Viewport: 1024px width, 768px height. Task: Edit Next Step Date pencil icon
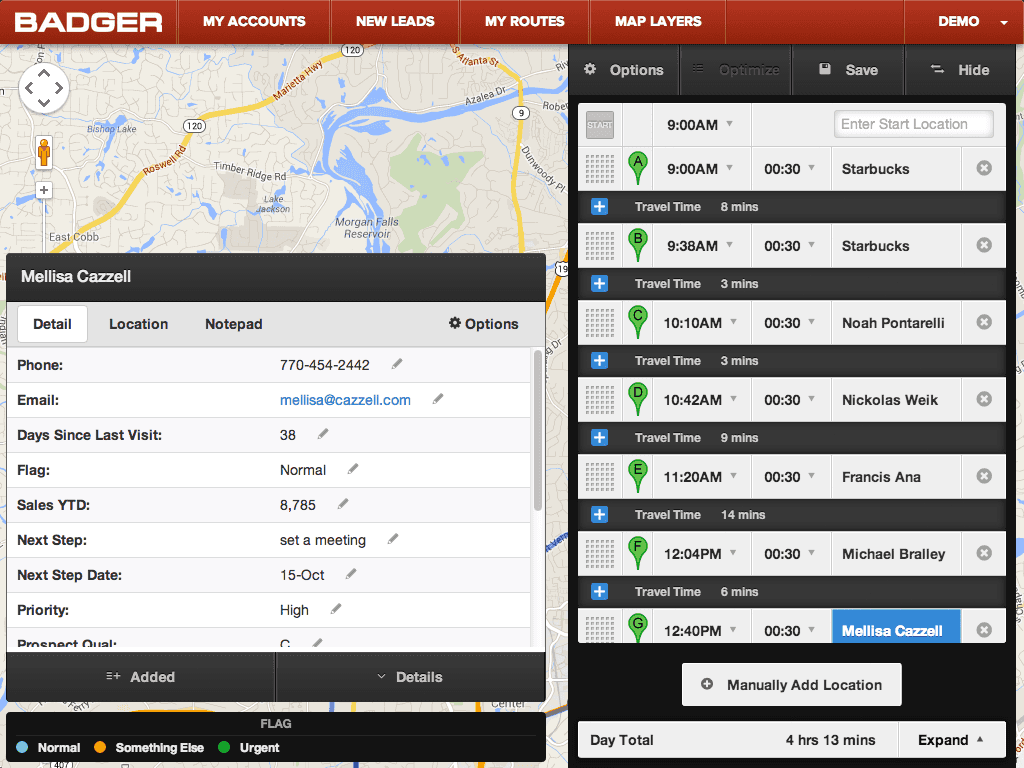351,574
